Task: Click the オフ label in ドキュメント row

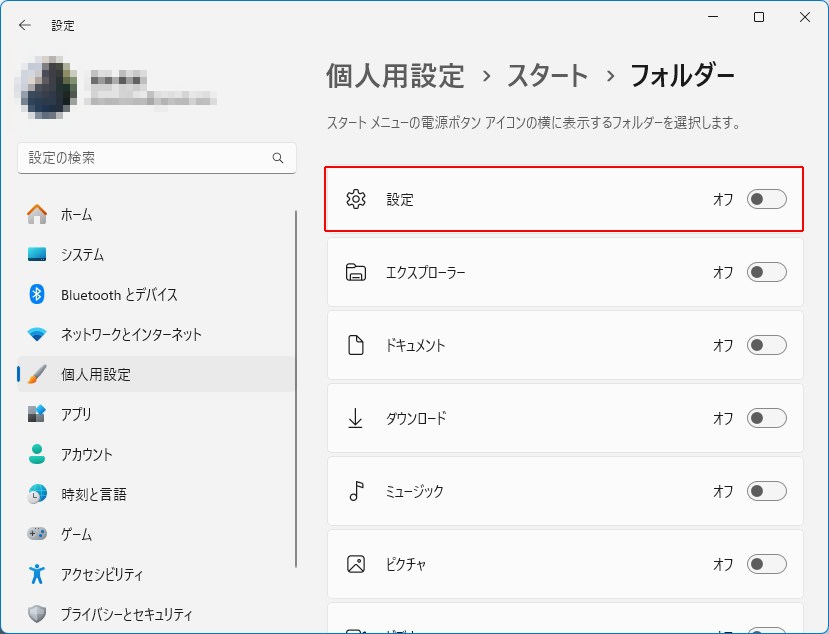Action: pos(723,345)
